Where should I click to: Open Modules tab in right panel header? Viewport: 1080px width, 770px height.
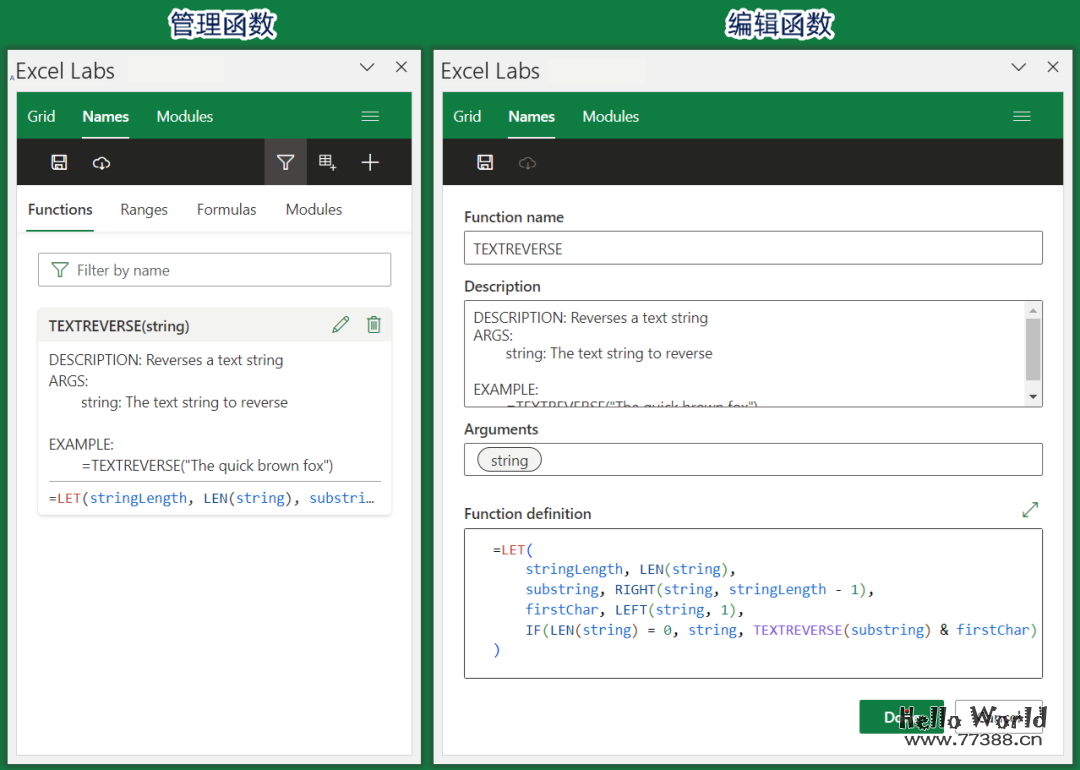tap(610, 116)
